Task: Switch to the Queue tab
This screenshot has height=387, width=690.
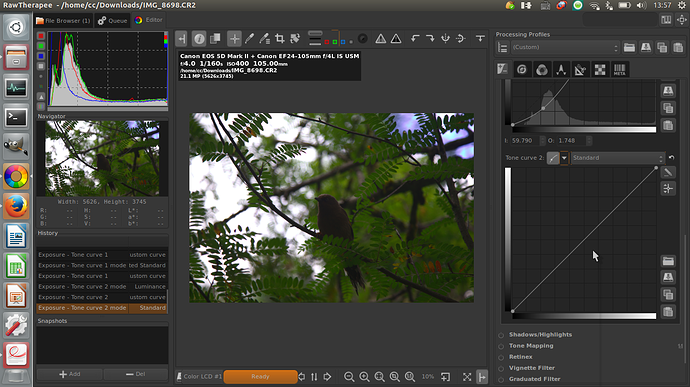Action: 112,21
